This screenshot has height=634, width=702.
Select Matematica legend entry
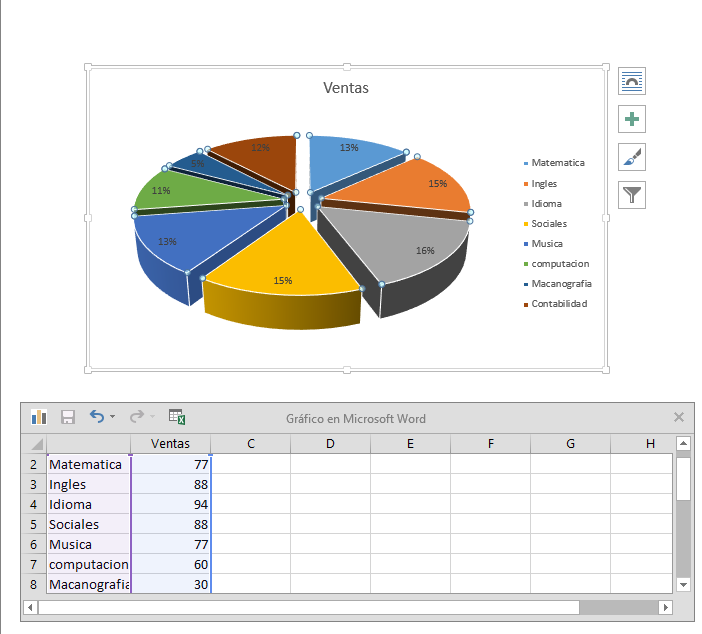click(x=554, y=163)
